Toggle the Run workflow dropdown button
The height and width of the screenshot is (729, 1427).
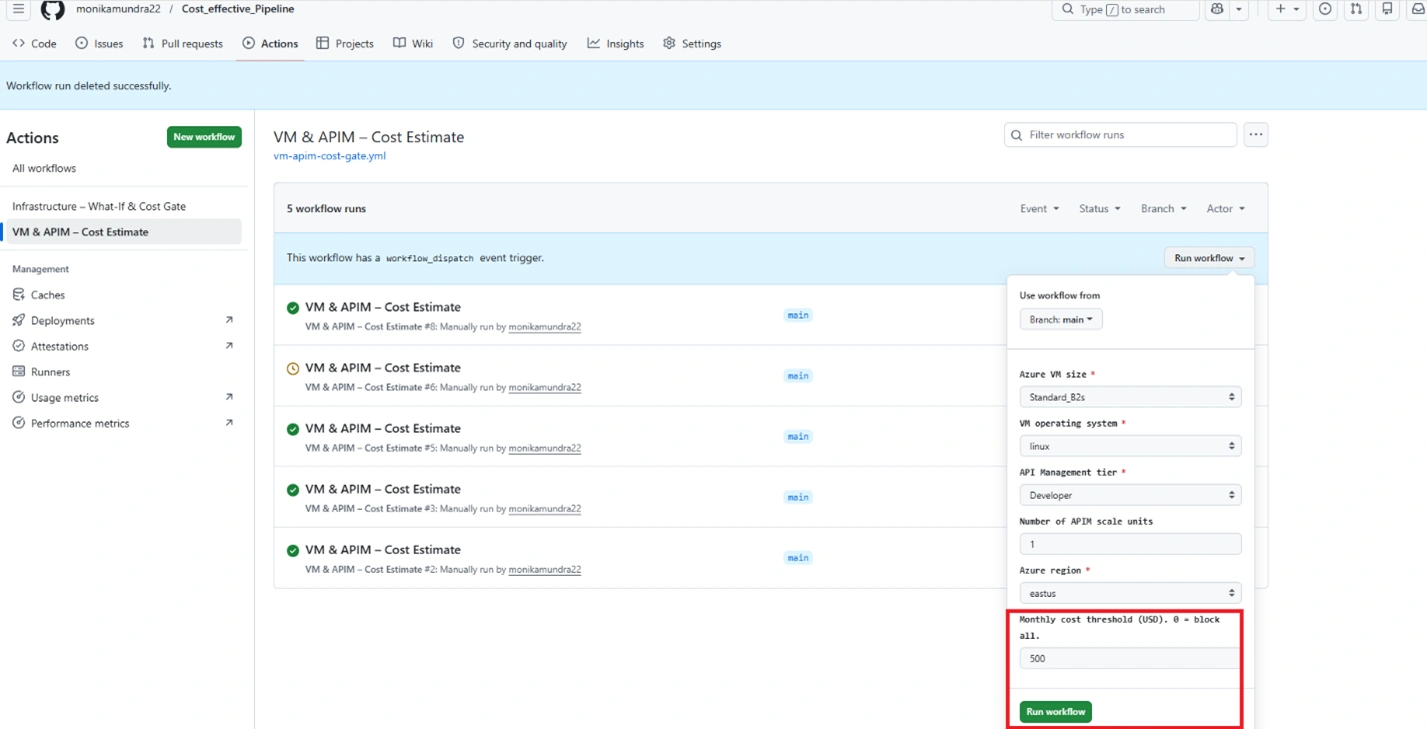[x=1209, y=258]
